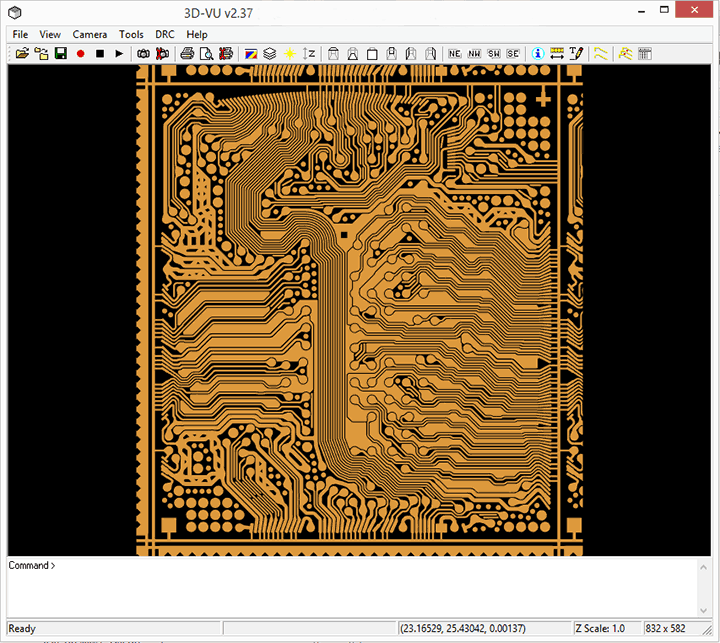720x643 pixels.
Task: Click the command pane scroll up arrow
Action: [703, 567]
